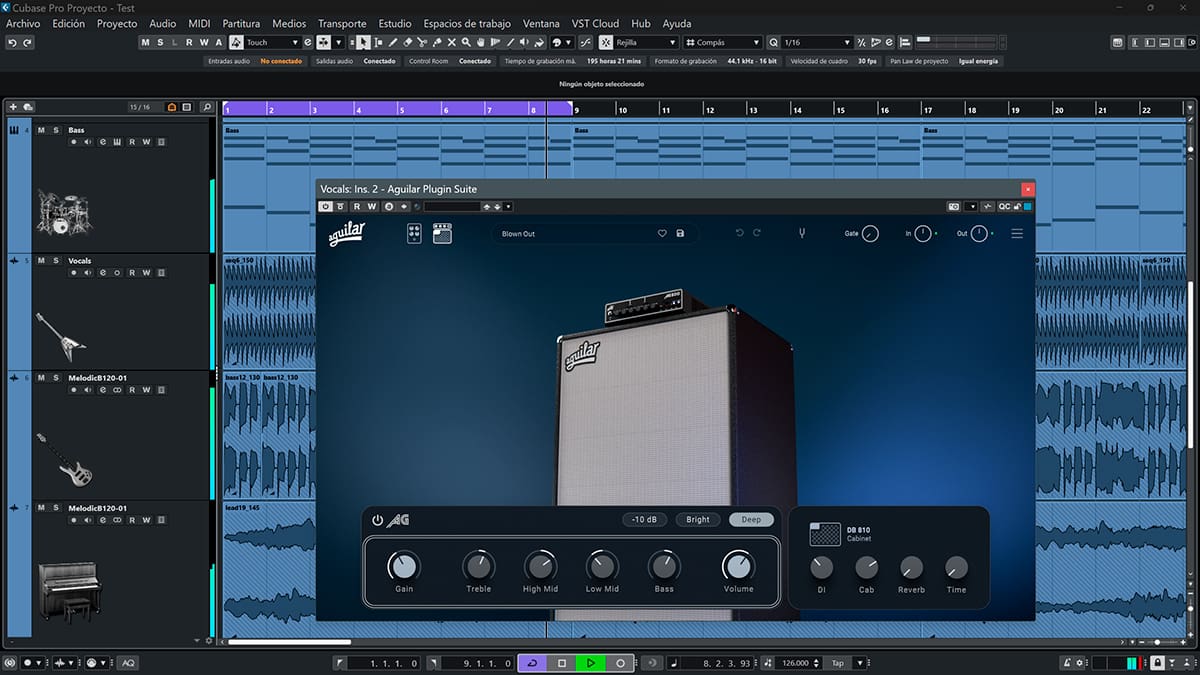Solo the Vocals track

56,260
